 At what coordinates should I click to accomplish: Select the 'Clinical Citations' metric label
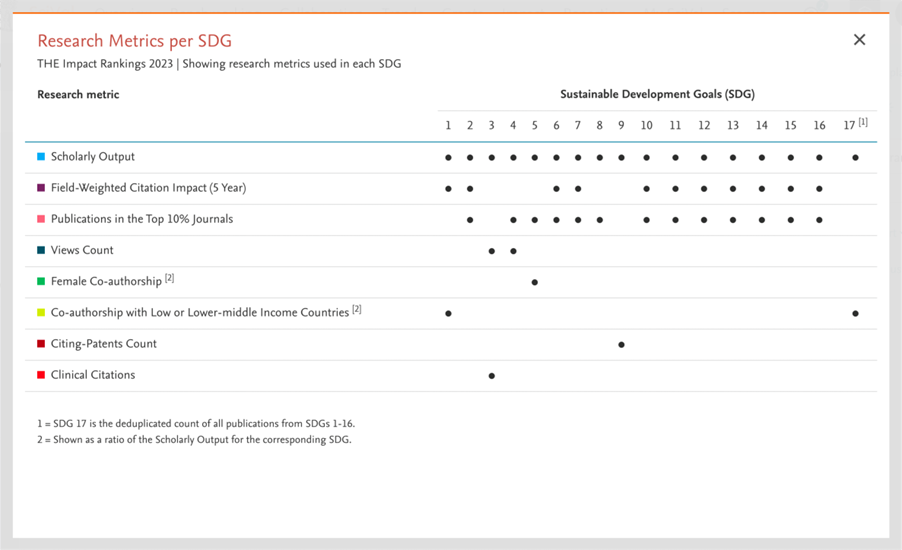click(93, 375)
